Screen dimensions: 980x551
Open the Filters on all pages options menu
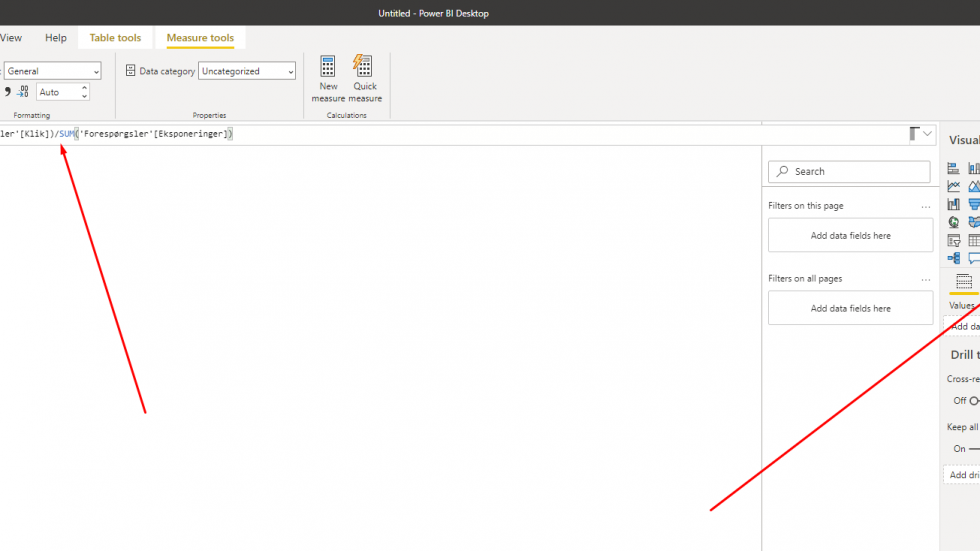pos(926,279)
